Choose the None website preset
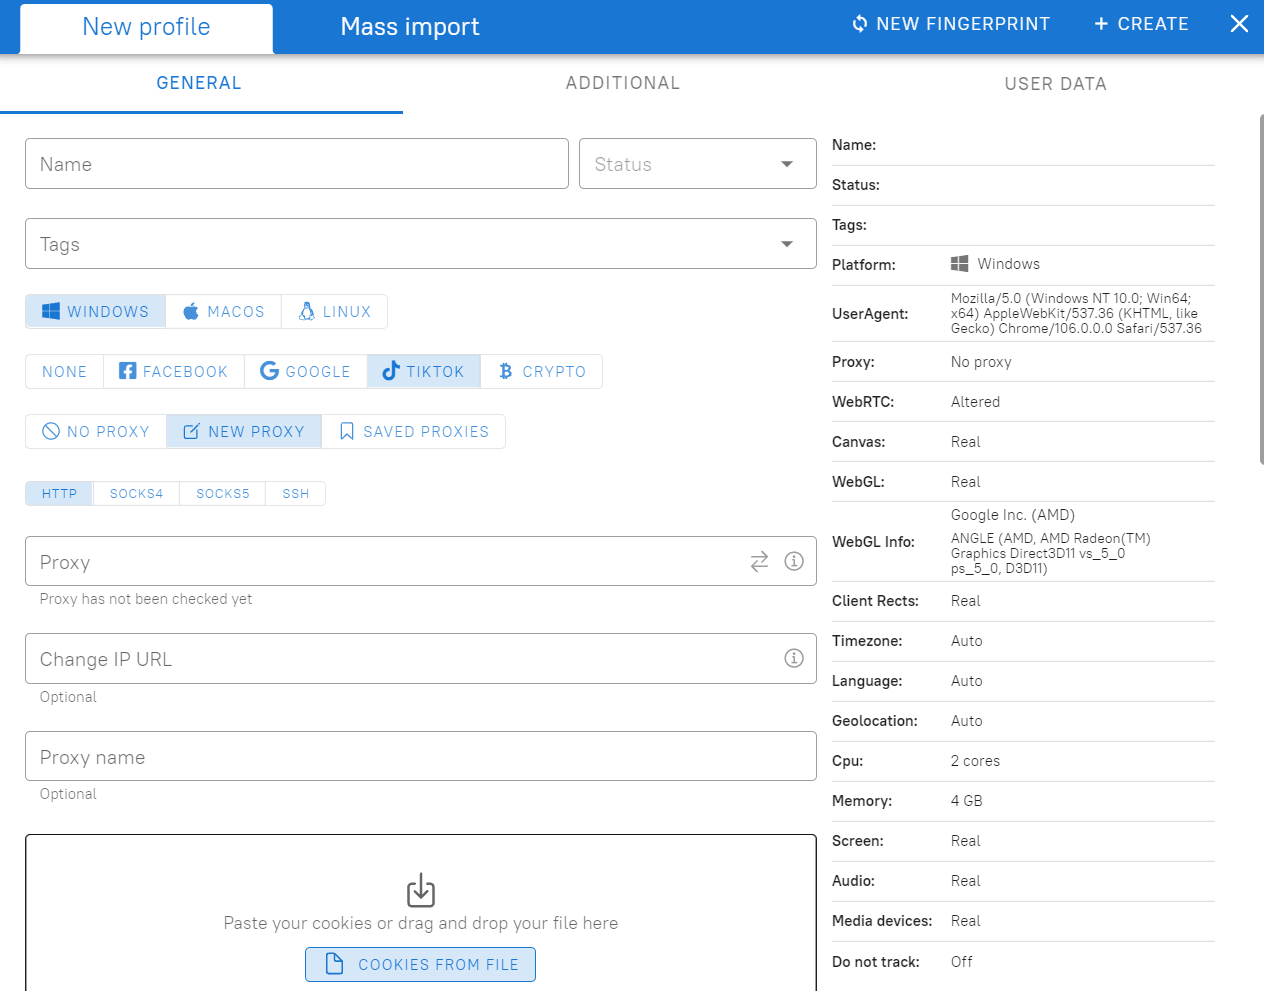The width and height of the screenshot is (1264, 991). pos(64,372)
